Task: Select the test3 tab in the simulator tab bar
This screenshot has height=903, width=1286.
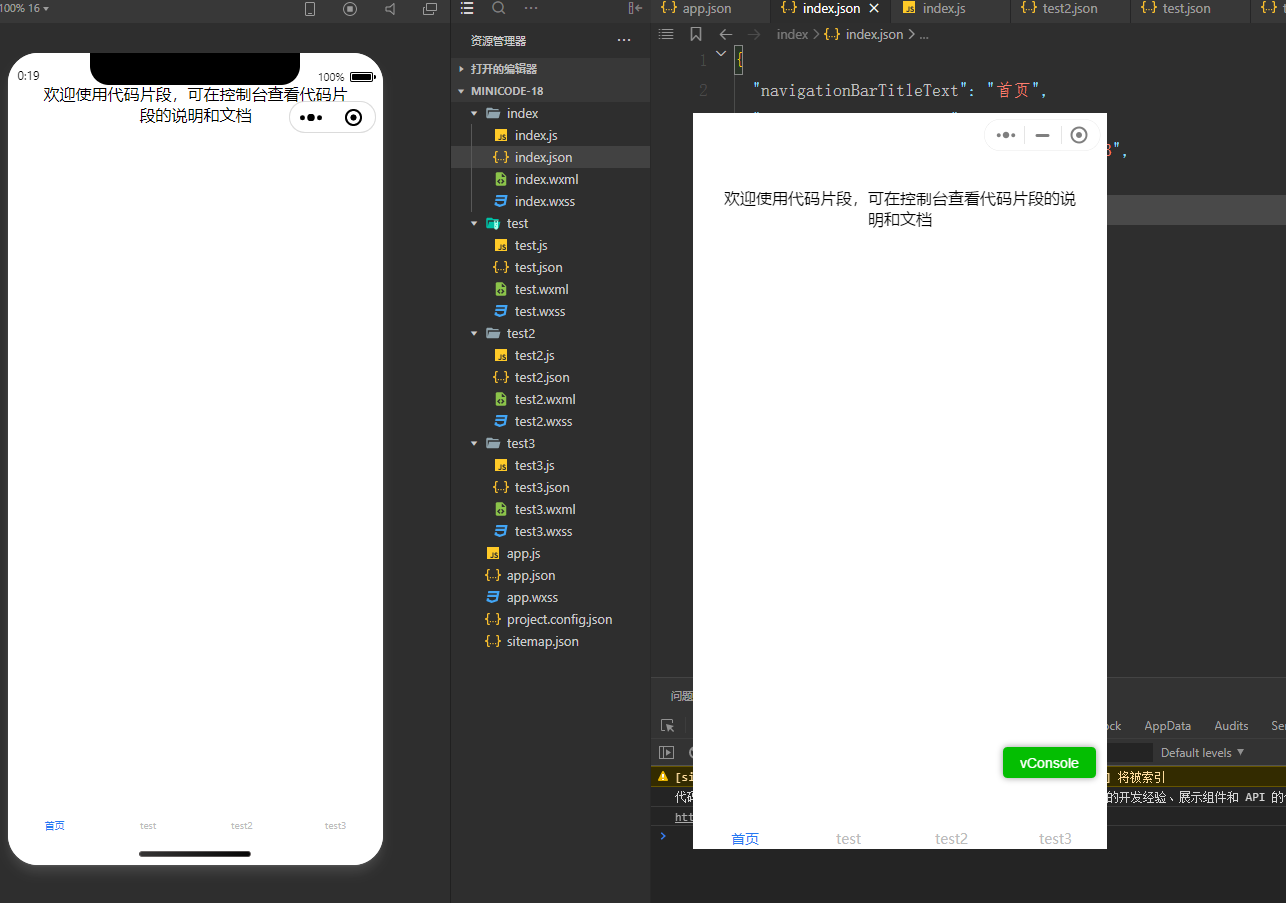Action: pos(334,825)
